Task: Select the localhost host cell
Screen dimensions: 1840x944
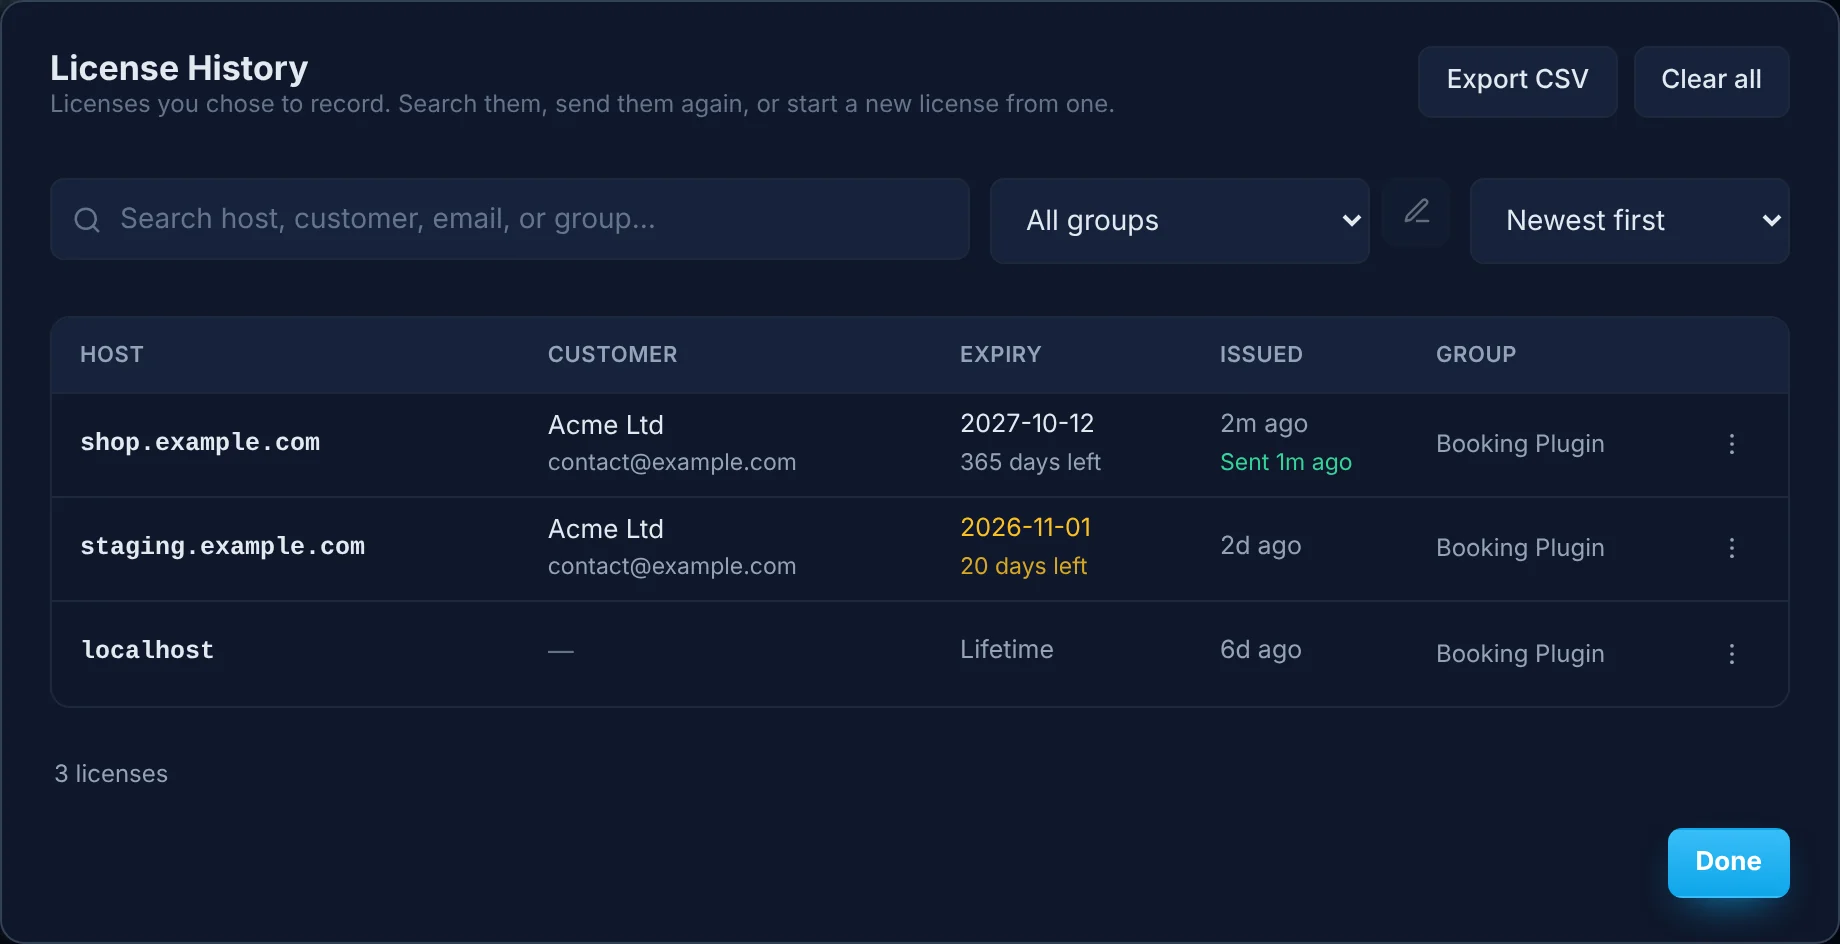Action: [x=147, y=650]
